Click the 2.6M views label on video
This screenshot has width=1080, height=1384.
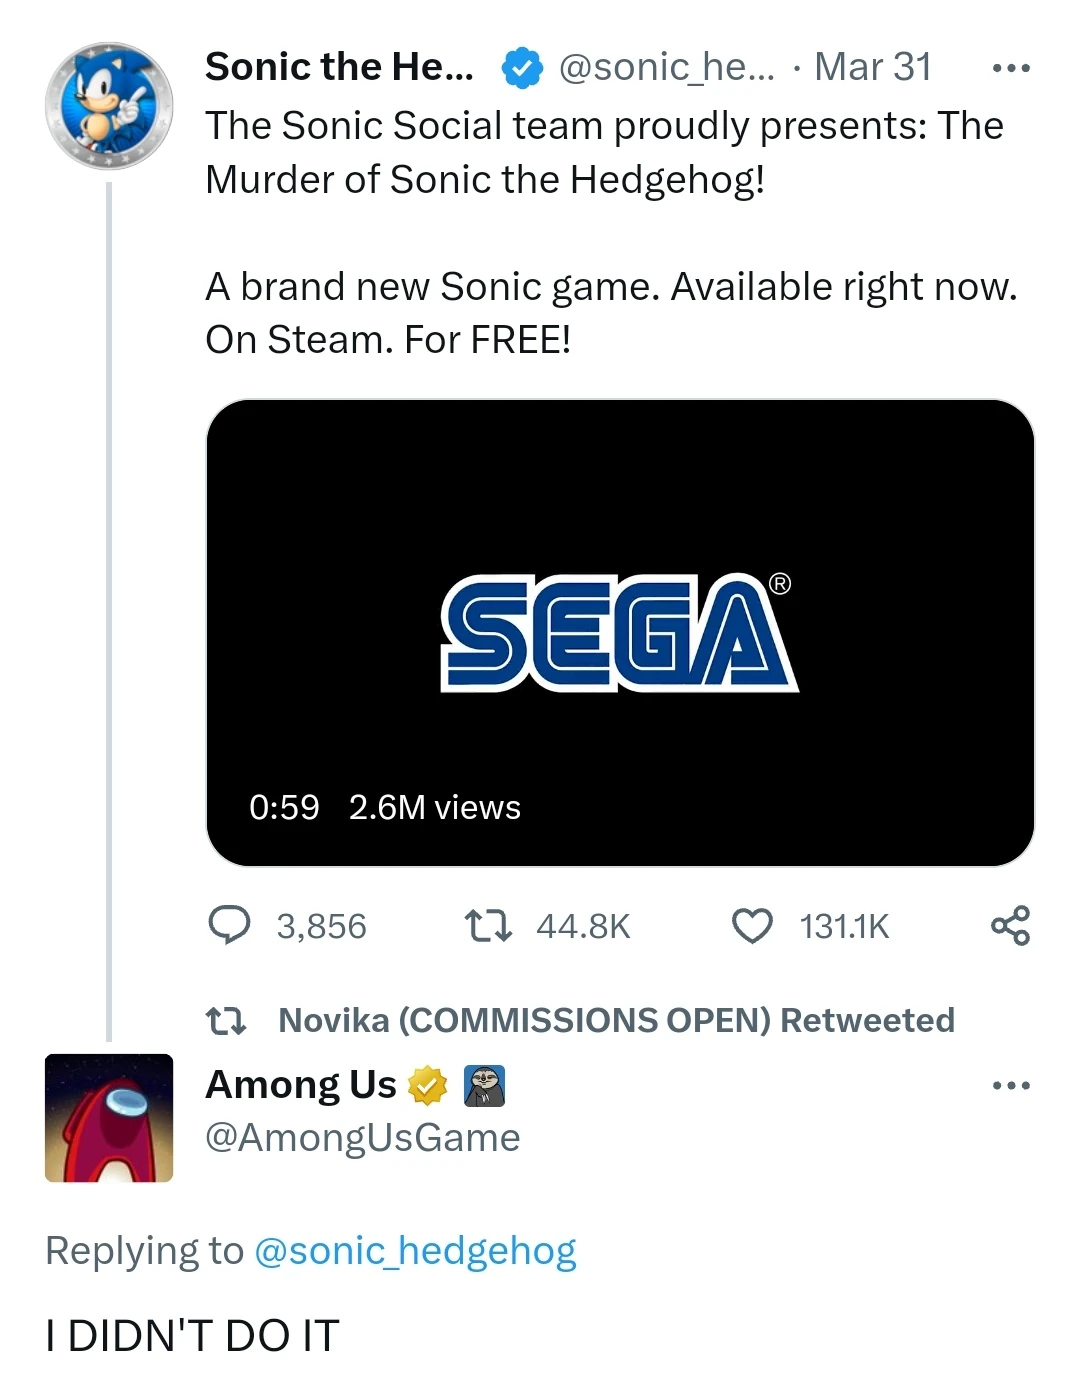[x=435, y=807]
